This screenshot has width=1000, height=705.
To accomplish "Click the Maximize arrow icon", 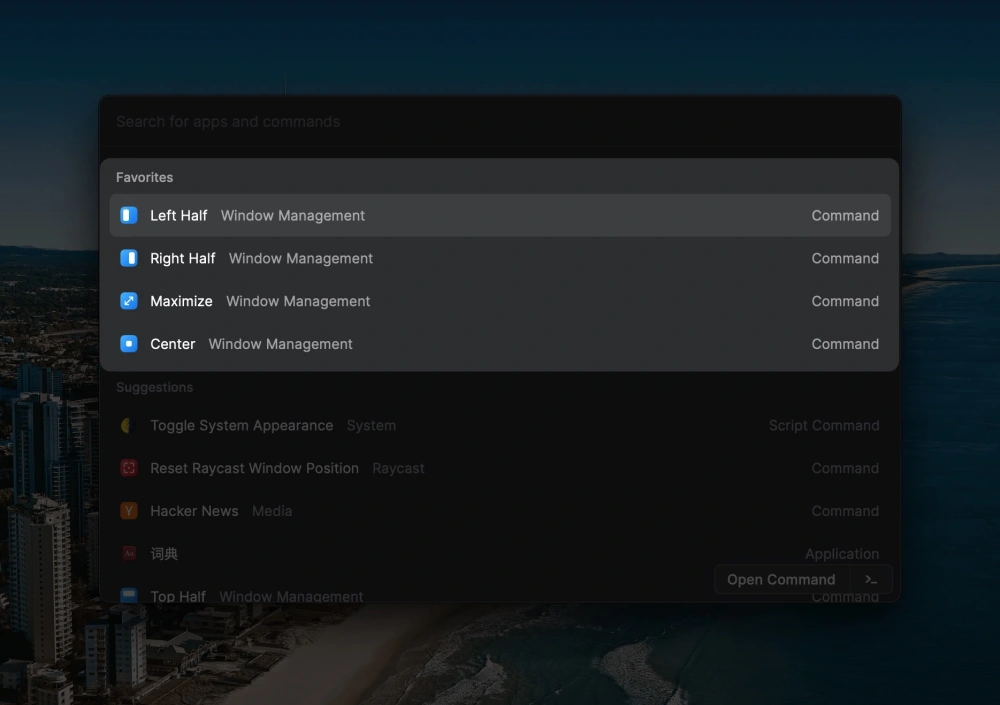I will [129, 301].
